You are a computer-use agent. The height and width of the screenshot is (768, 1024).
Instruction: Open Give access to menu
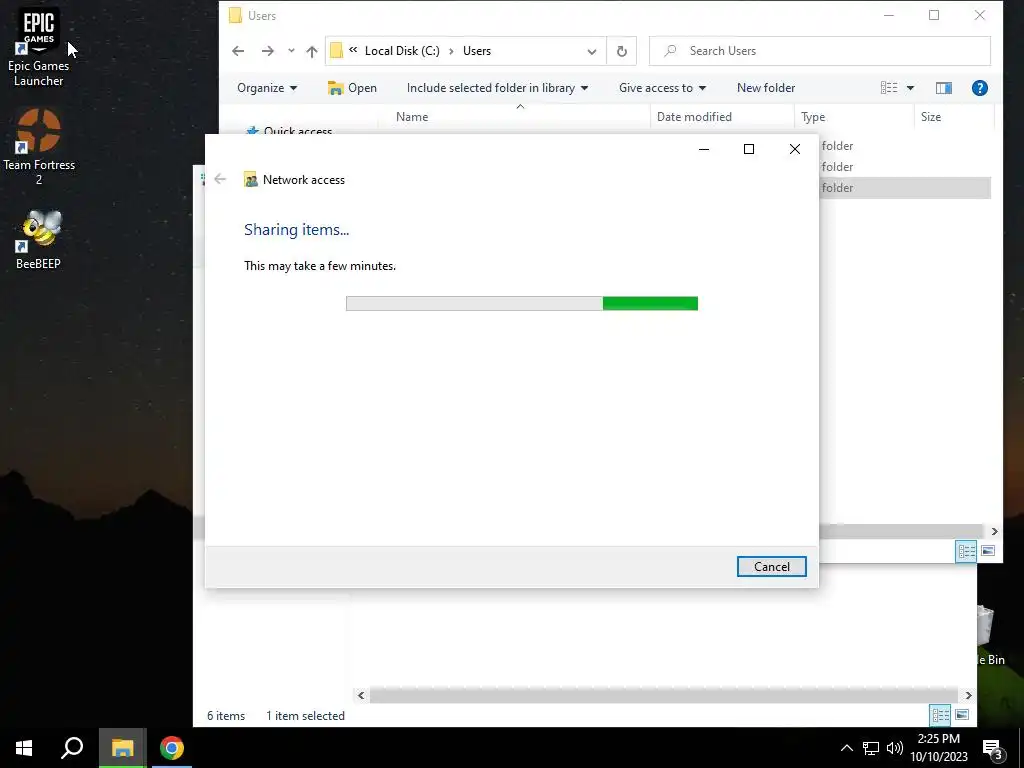click(662, 88)
